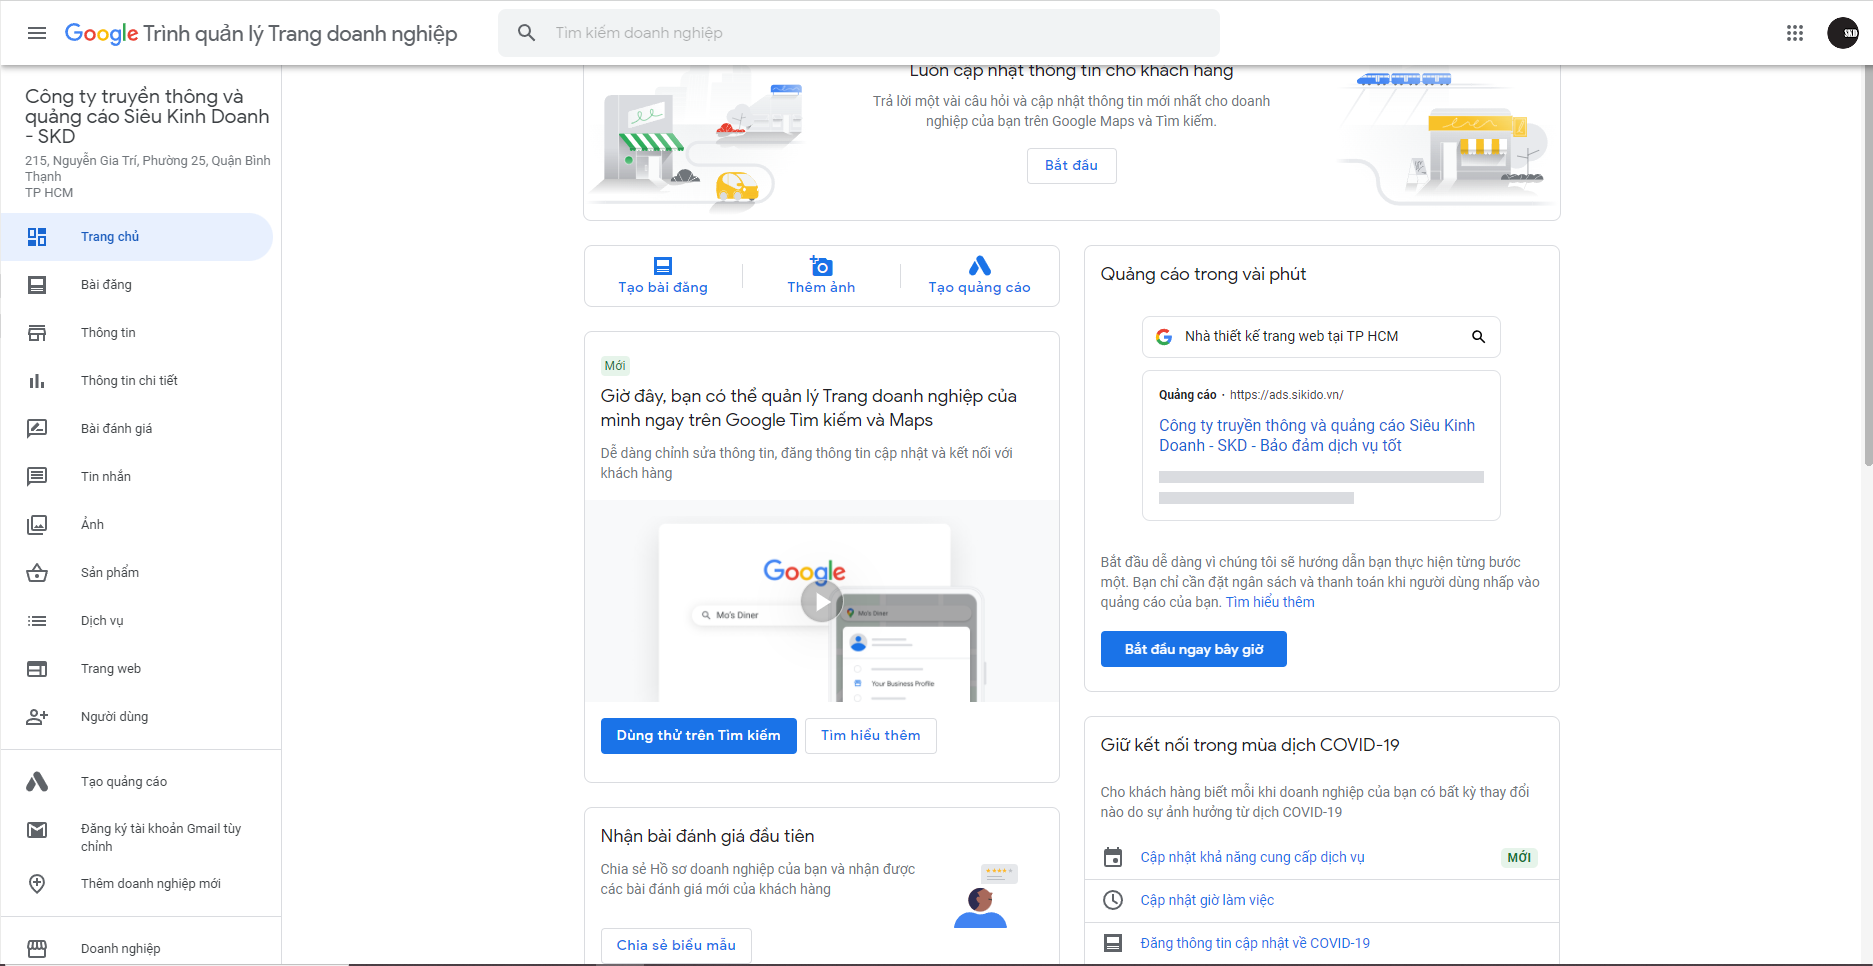
Task: Click the person illustration in review card
Action: click(x=981, y=908)
